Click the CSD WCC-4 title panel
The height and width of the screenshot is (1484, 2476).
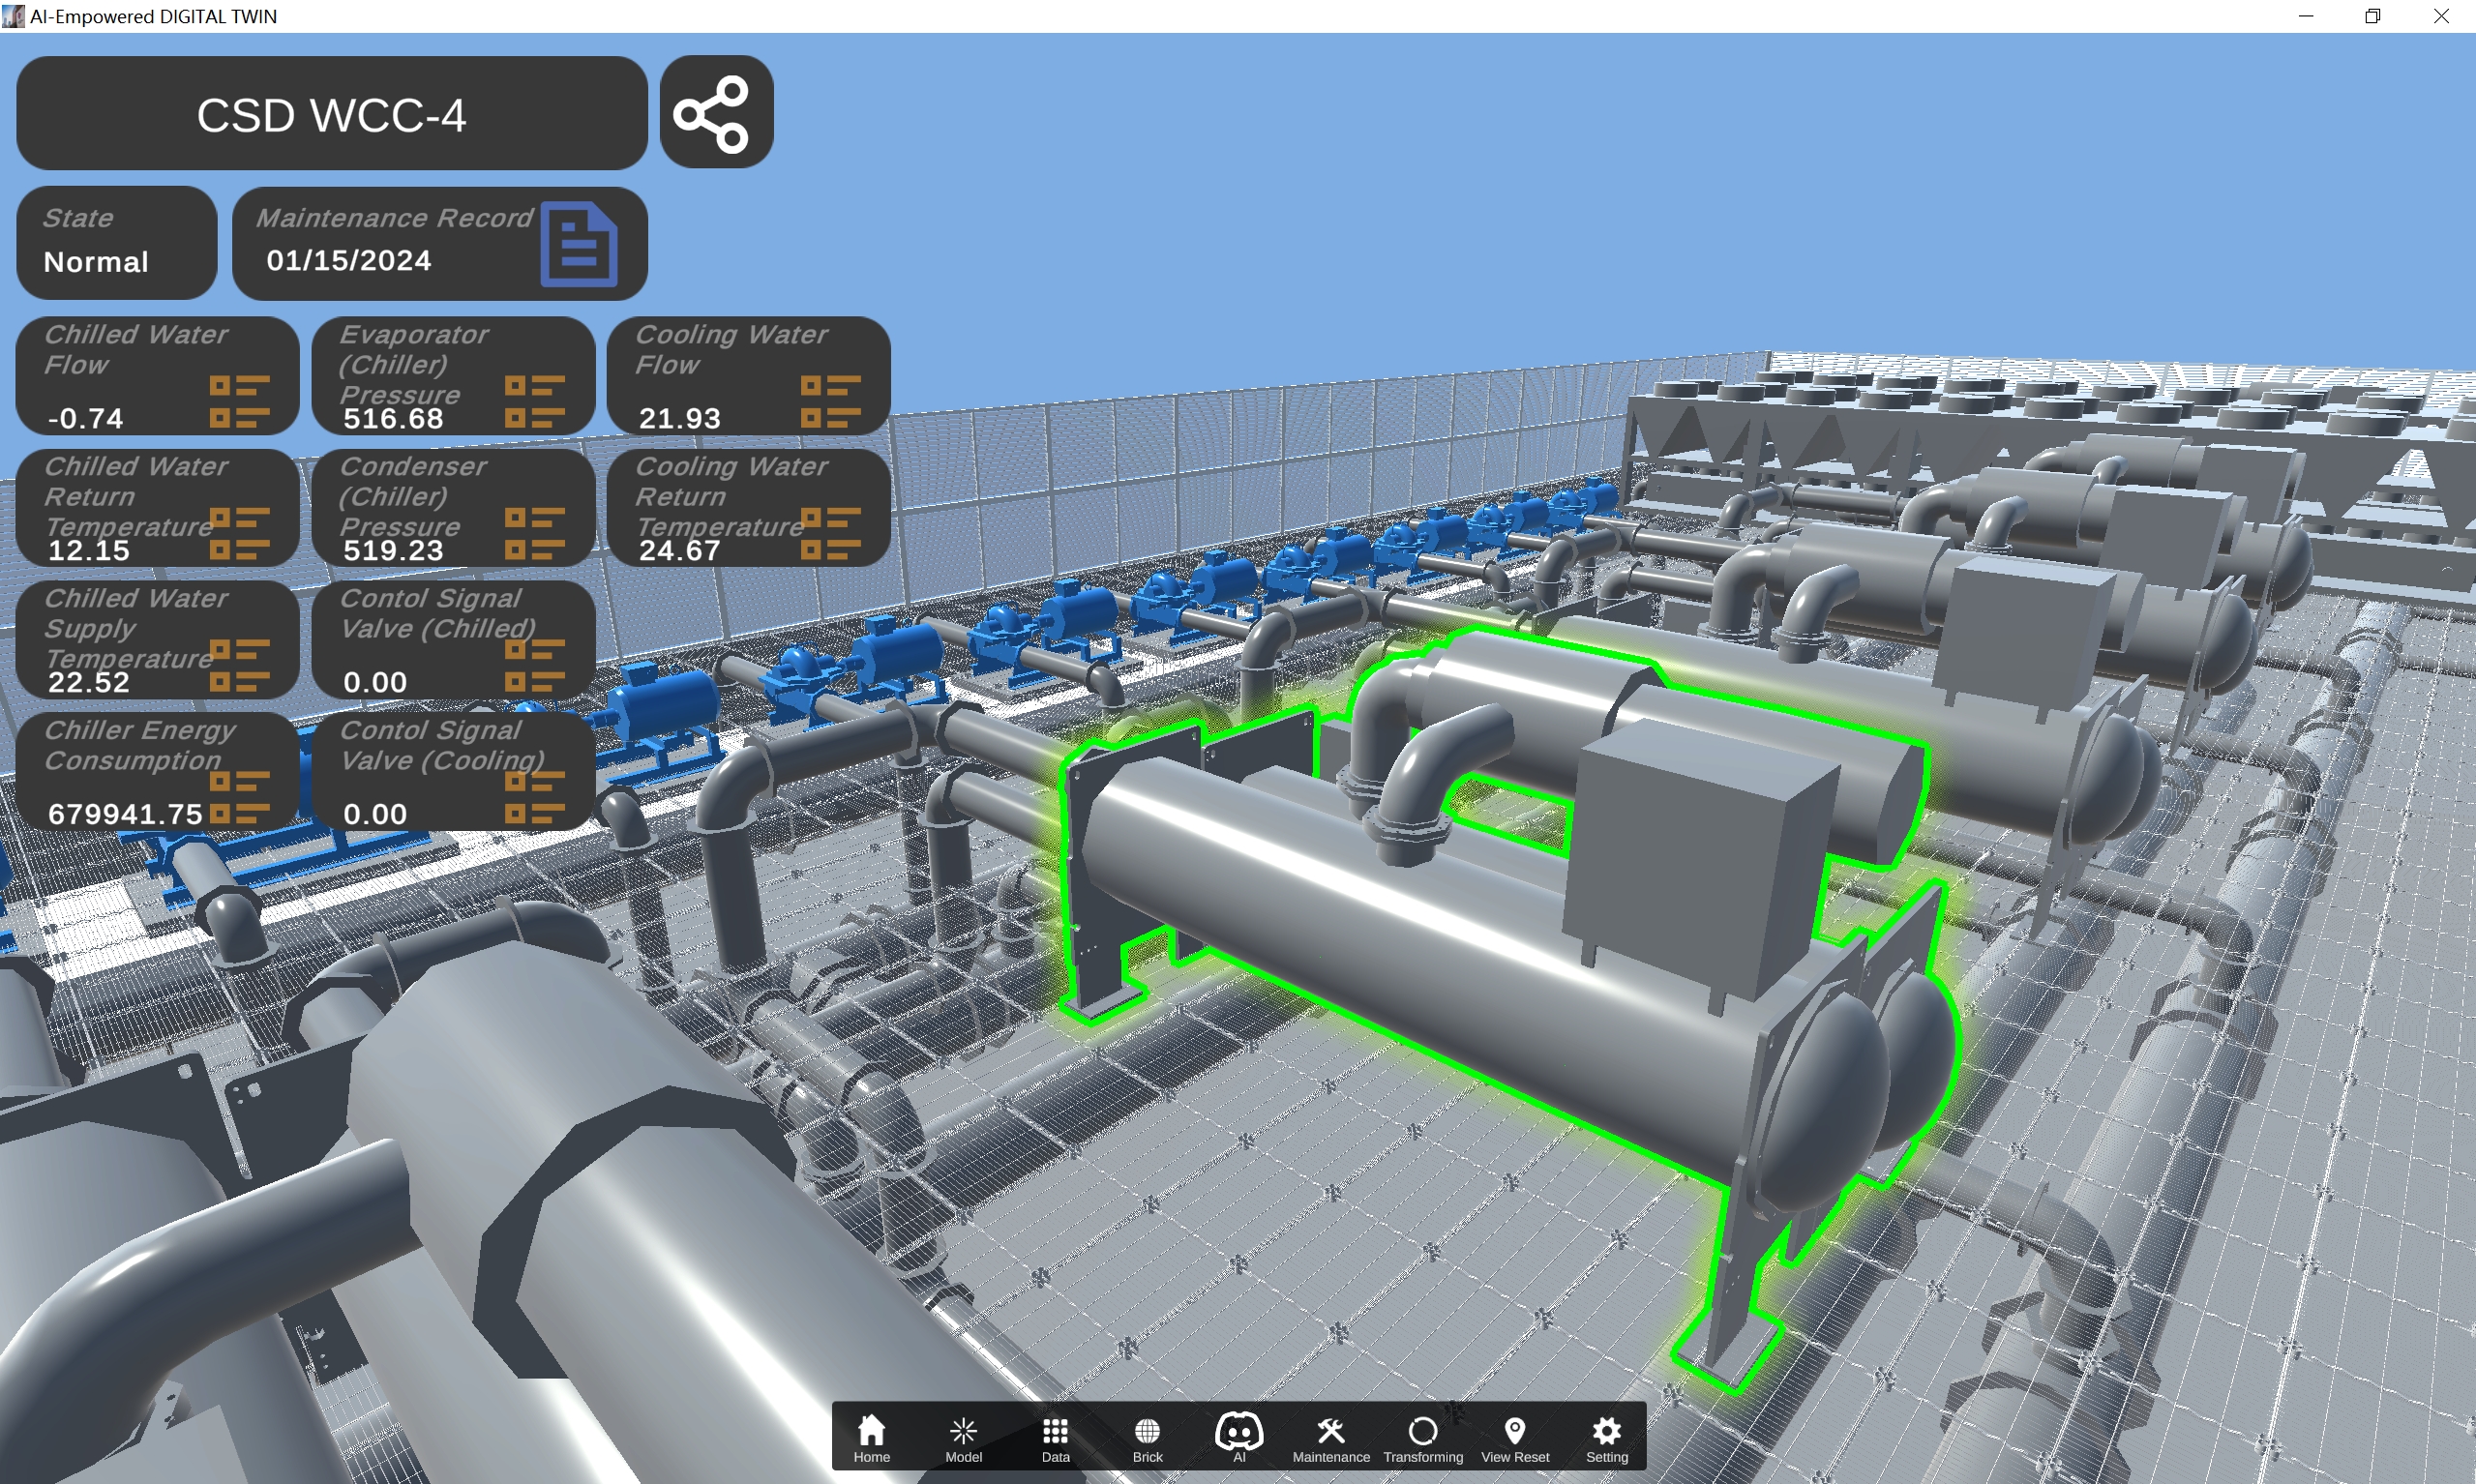click(x=331, y=114)
